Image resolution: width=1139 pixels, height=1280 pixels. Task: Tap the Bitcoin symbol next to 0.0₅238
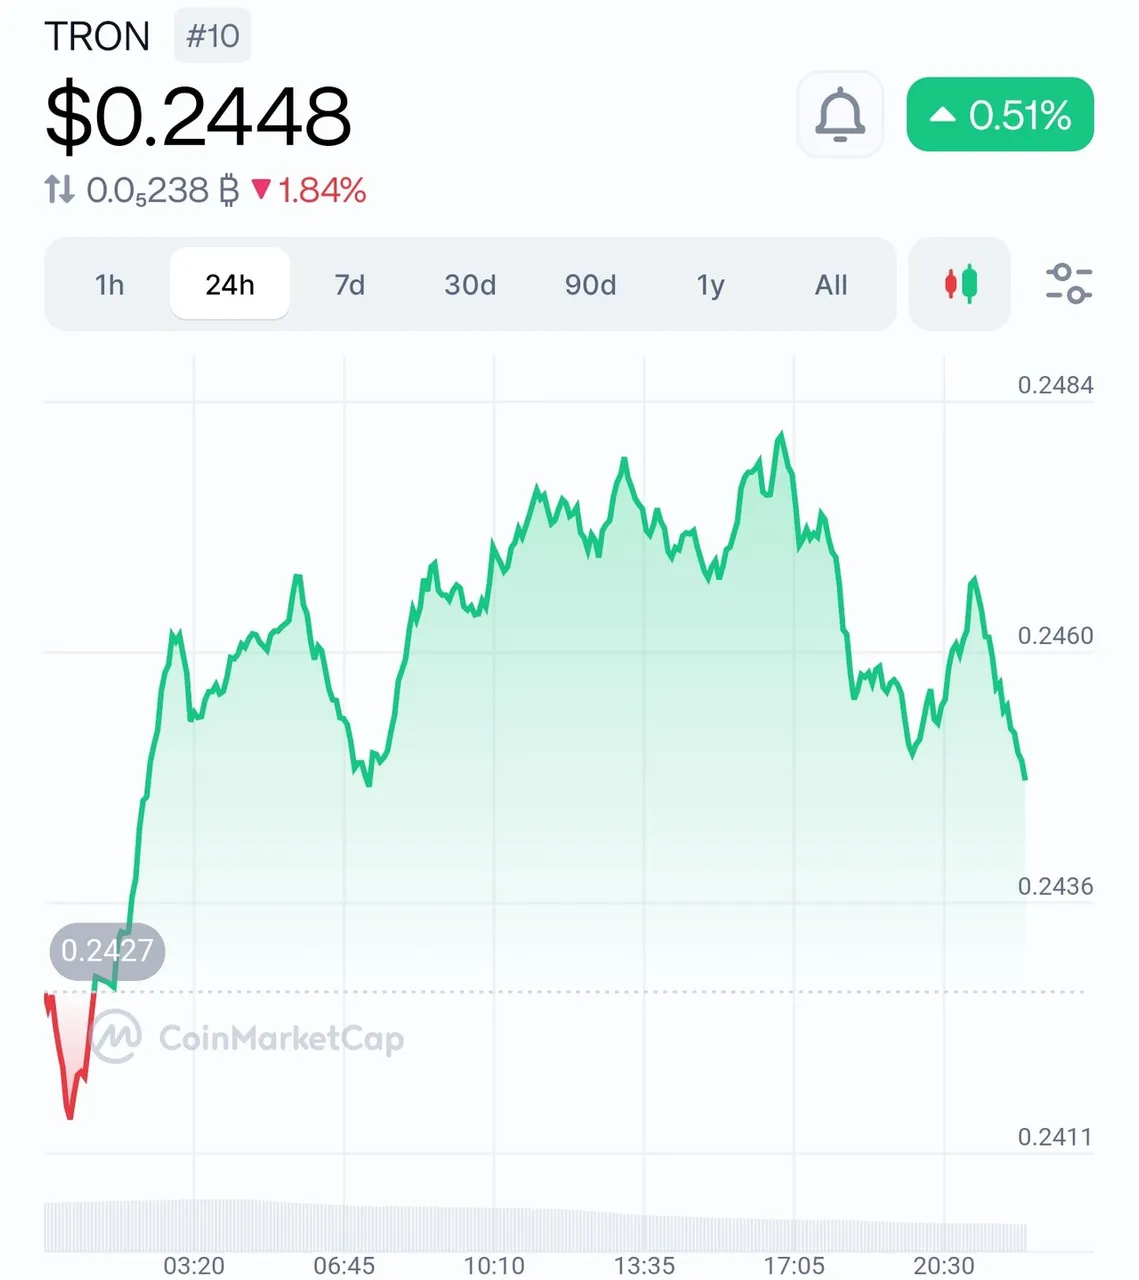[229, 189]
